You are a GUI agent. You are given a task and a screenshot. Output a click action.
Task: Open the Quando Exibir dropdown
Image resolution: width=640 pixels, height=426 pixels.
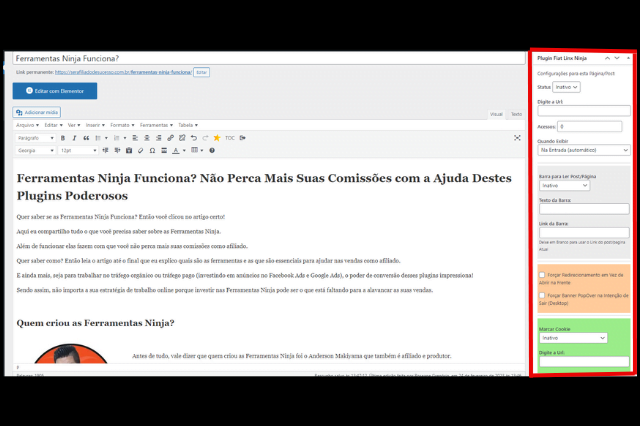tap(584, 150)
